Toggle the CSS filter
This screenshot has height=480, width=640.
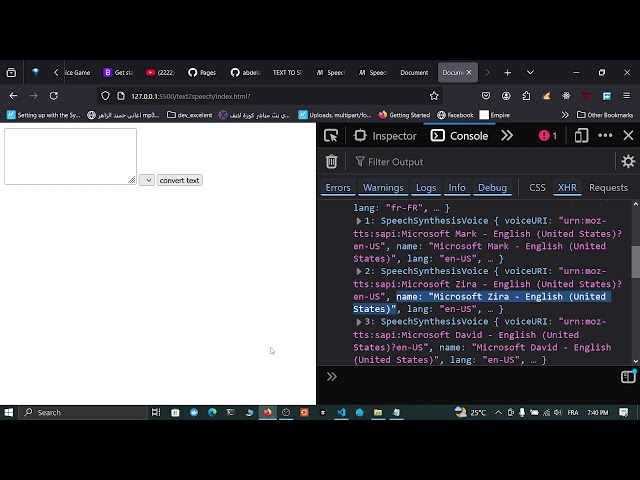point(537,188)
